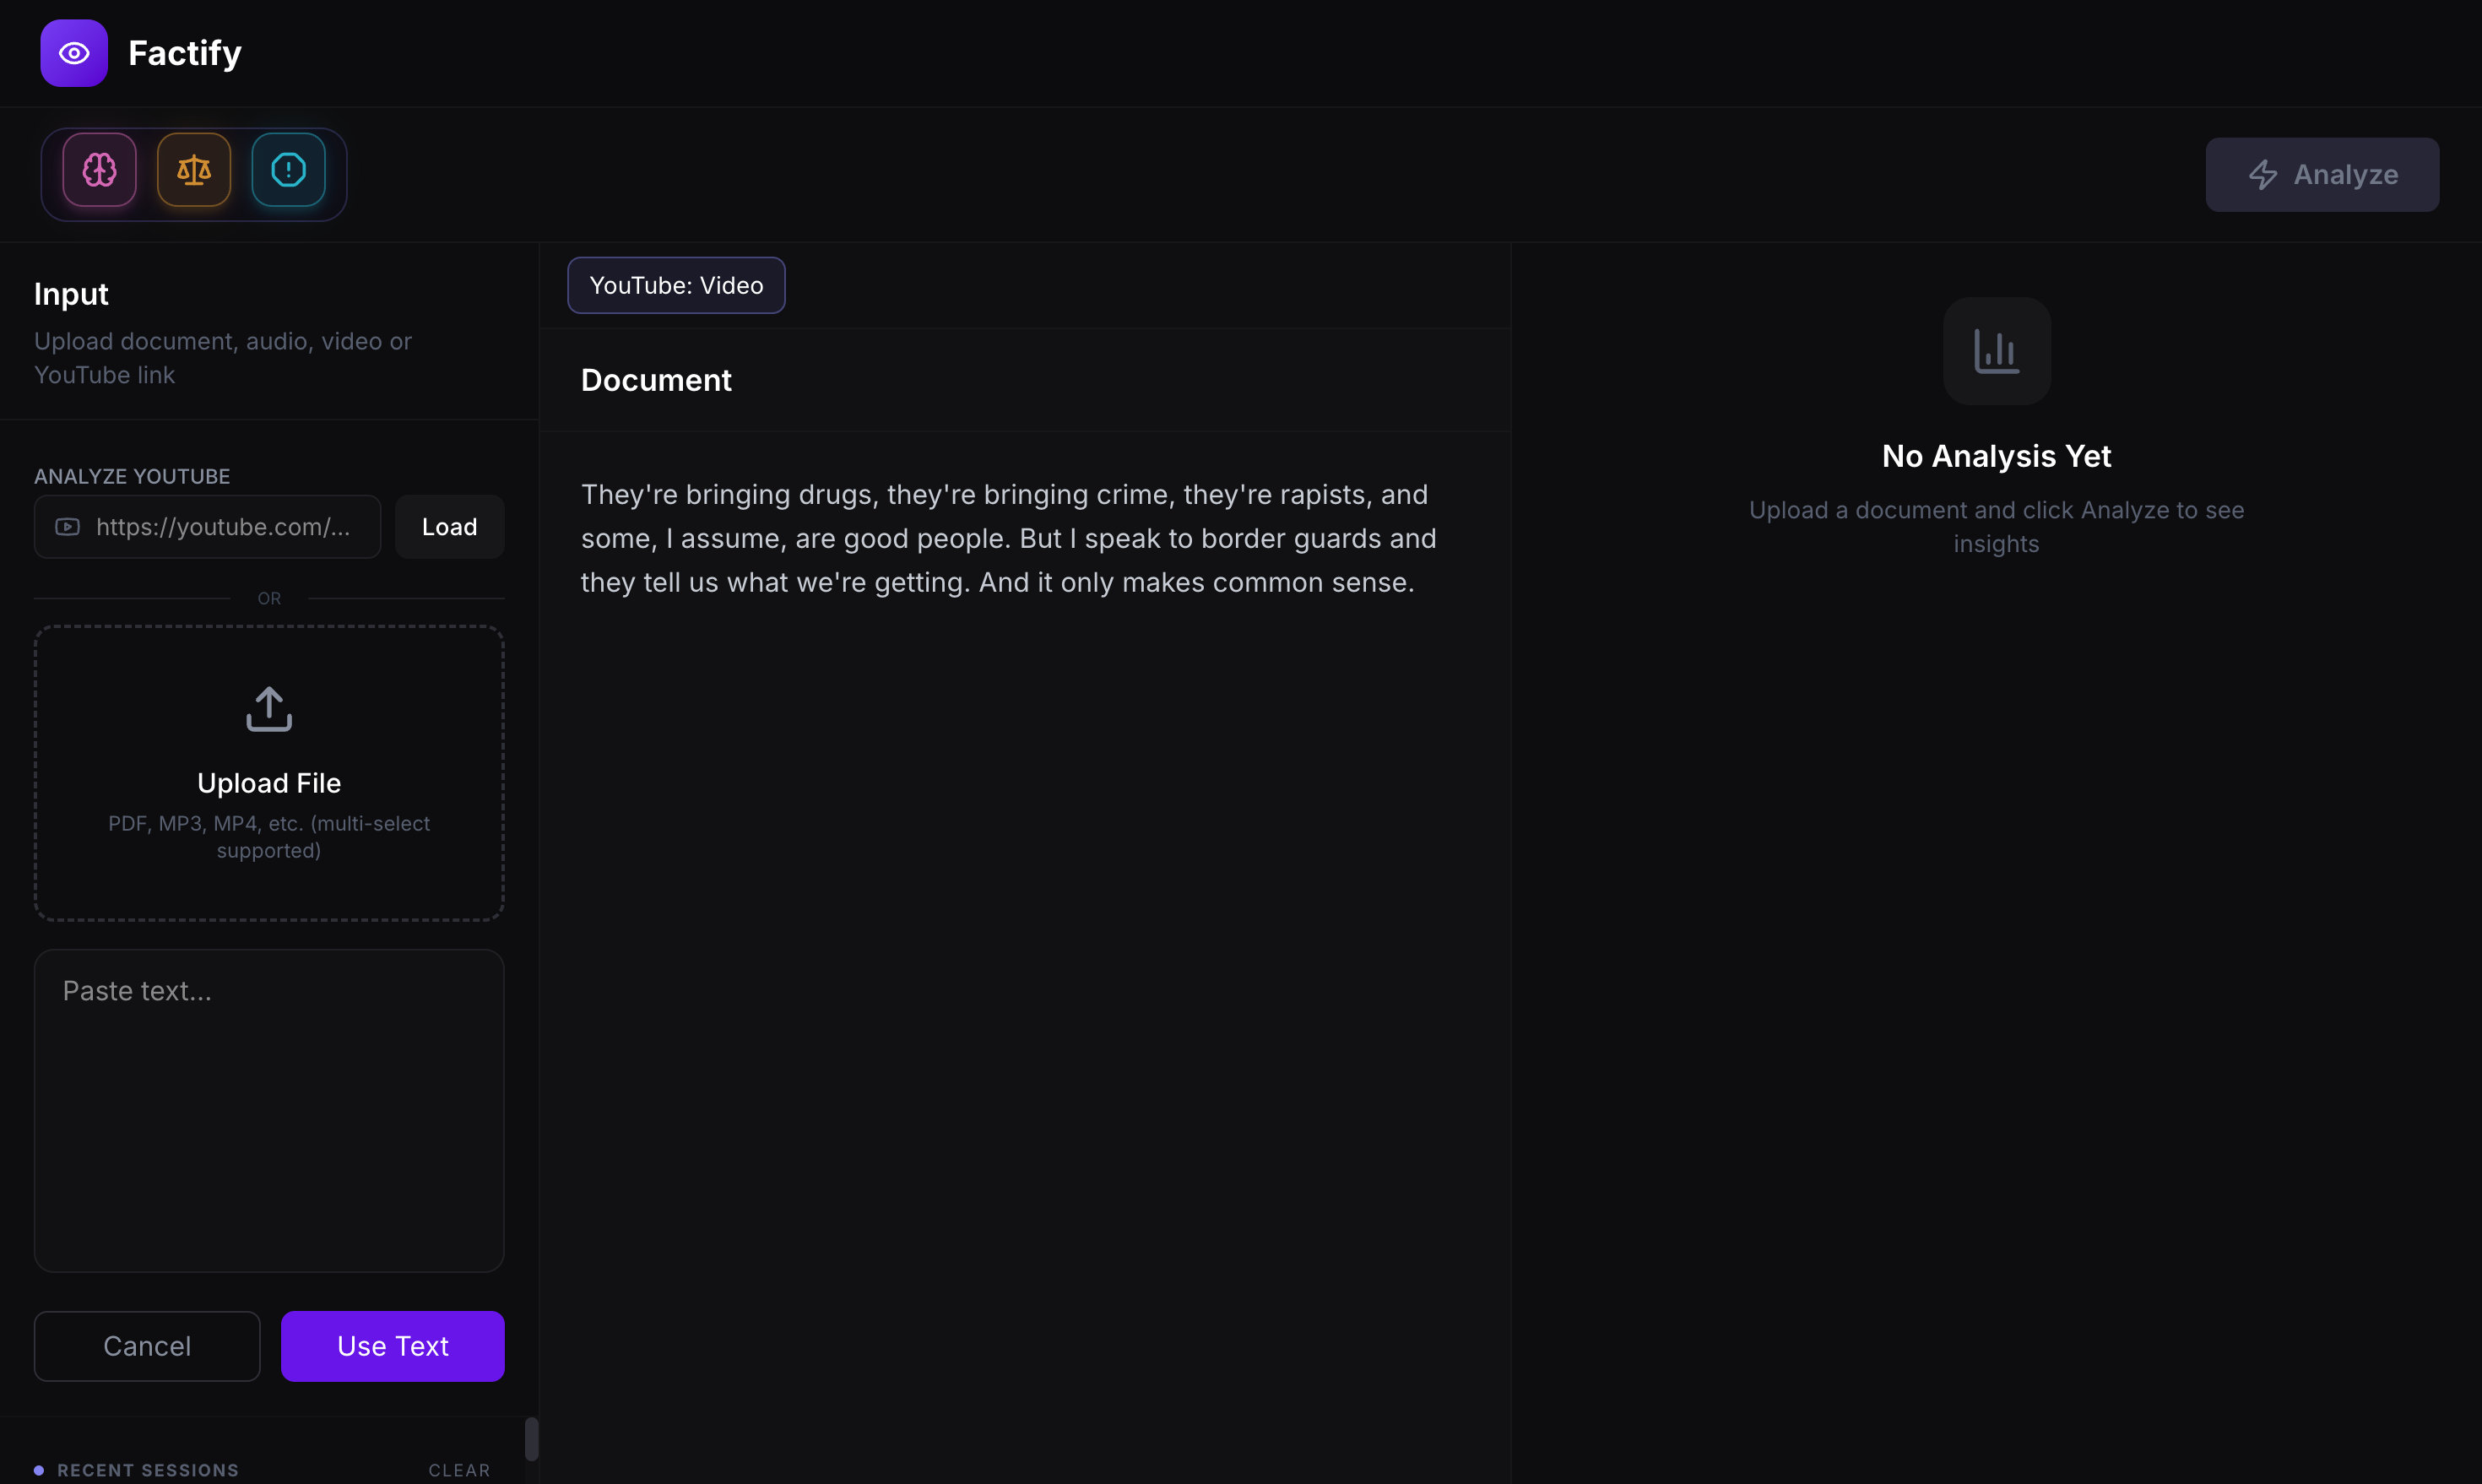Viewport: 2482px width, 1484px height.
Task: Click the lightning bolt Analyze icon
Action: (2263, 175)
